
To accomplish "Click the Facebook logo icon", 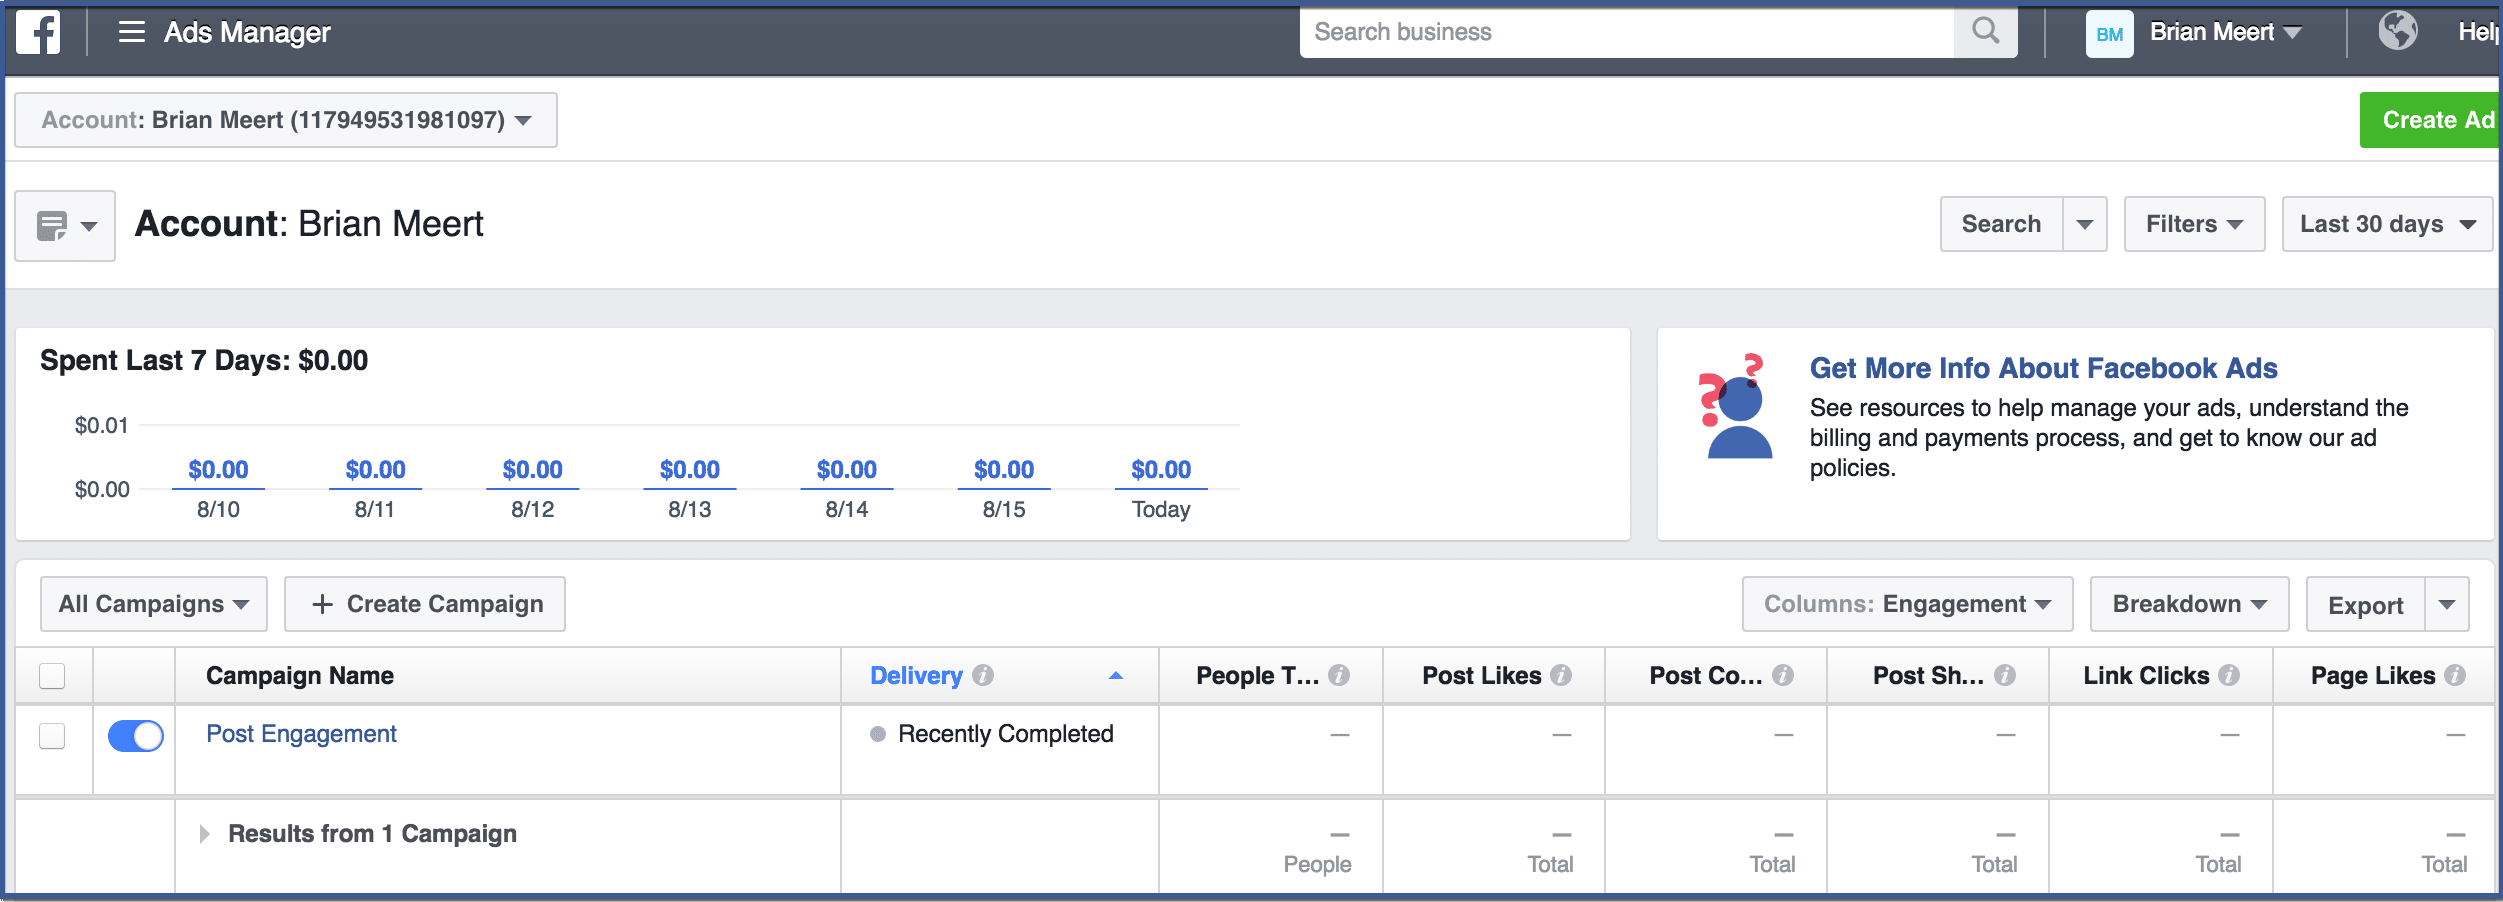I will (x=38, y=32).
